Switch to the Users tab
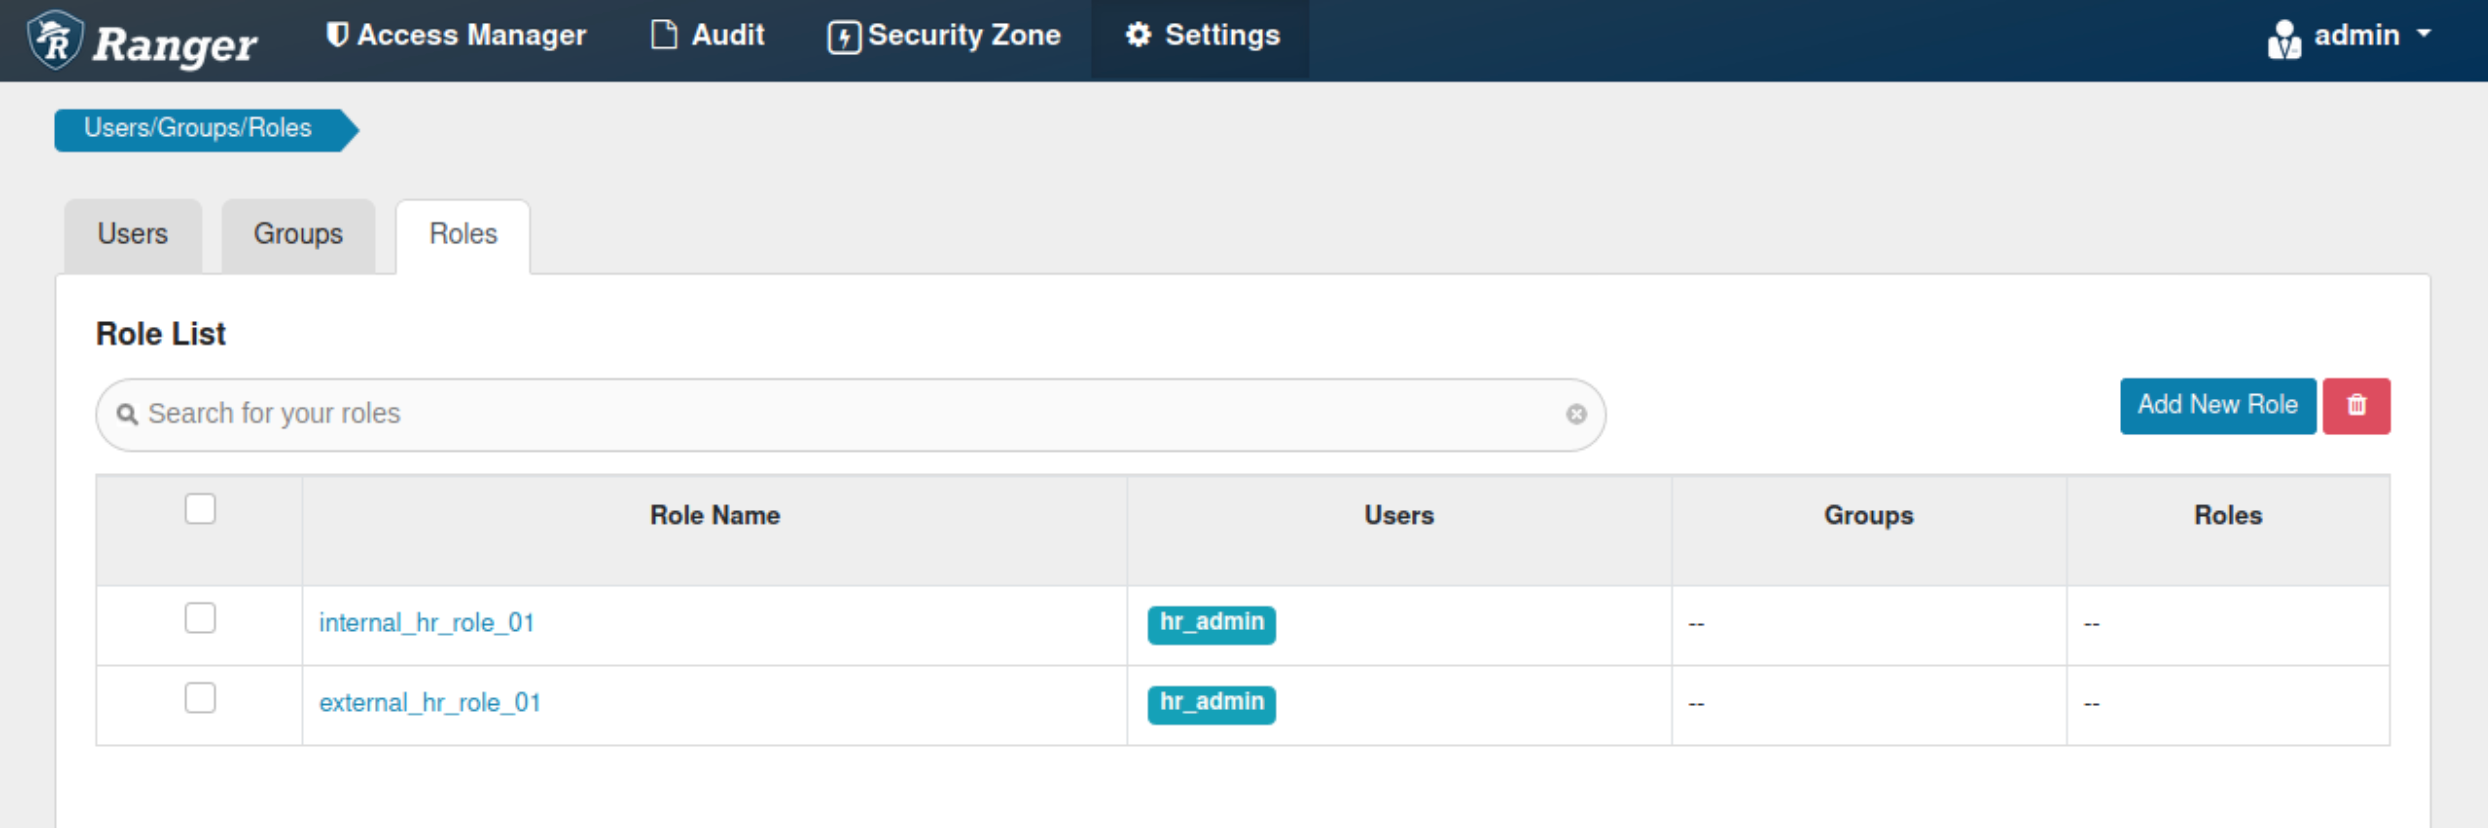 (133, 235)
